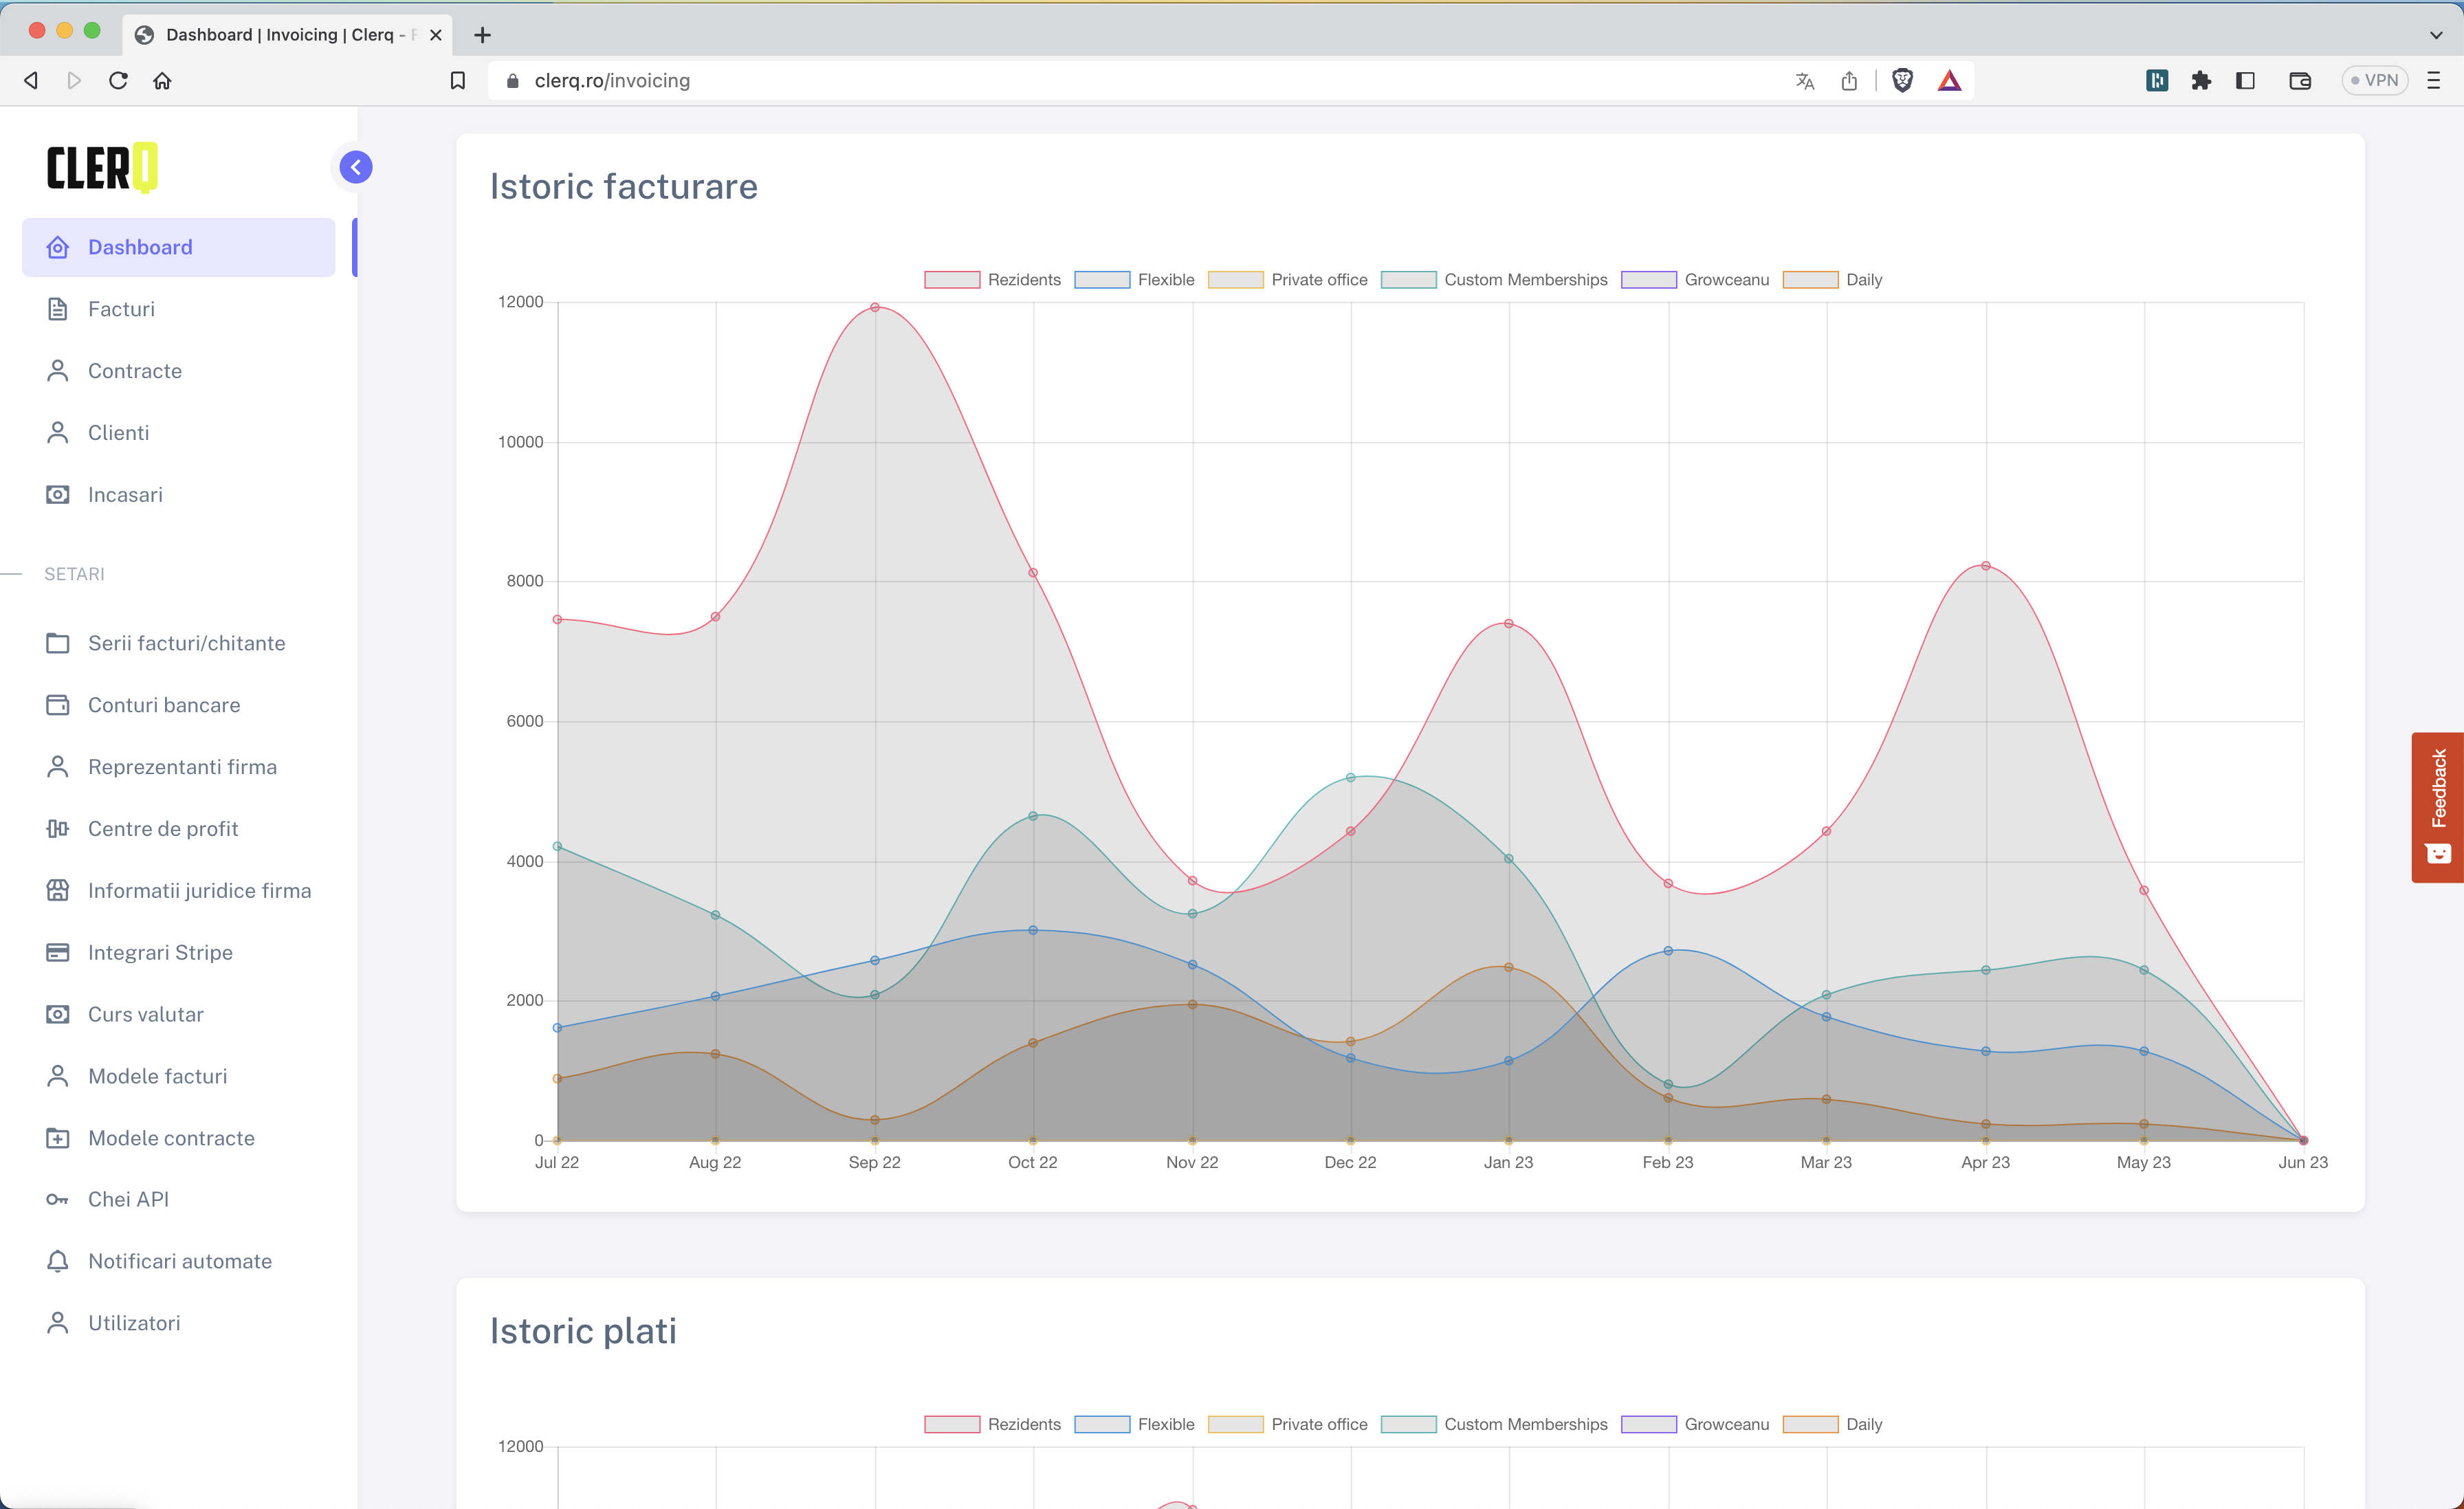2464x1509 pixels.
Task: Click Private office color swatch in Istoric plati legend
Action: point(1235,1425)
